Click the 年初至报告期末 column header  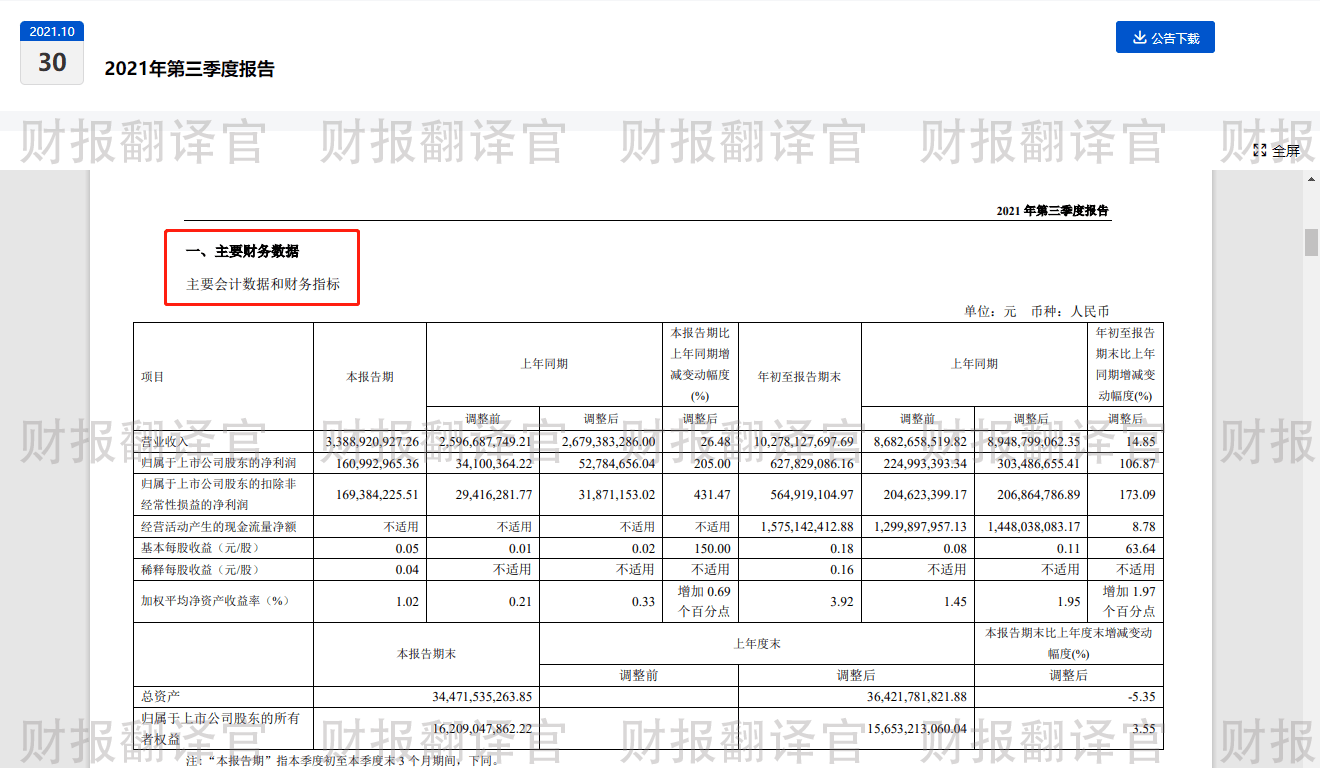click(x=799, y=377)
